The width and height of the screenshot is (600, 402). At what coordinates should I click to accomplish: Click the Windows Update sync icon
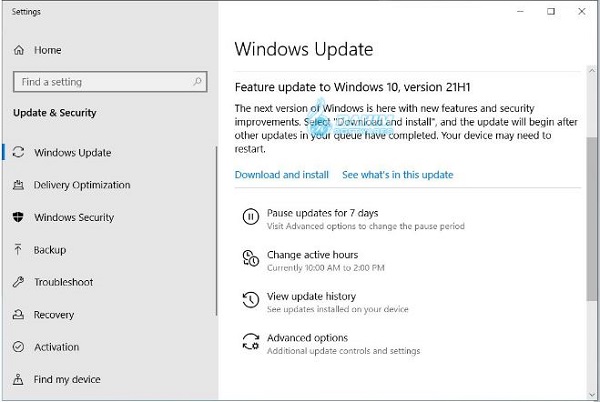coord(19,153)
